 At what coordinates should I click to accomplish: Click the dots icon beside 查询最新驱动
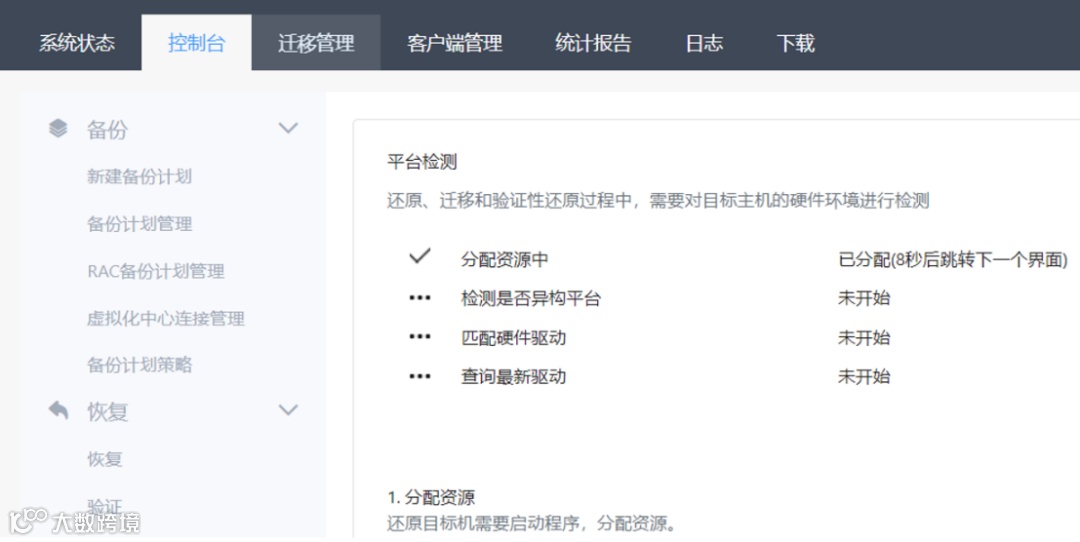[x=419, y=377]
